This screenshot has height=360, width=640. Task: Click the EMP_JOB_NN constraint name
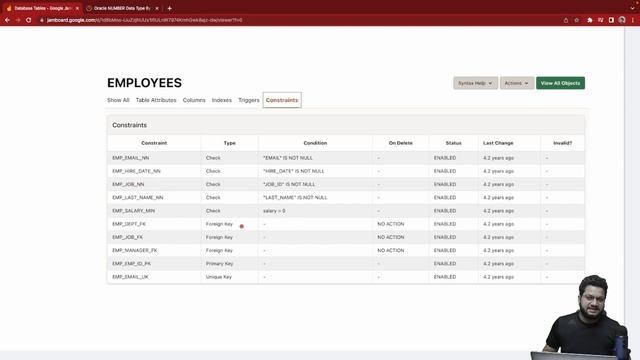pos(128,184)
